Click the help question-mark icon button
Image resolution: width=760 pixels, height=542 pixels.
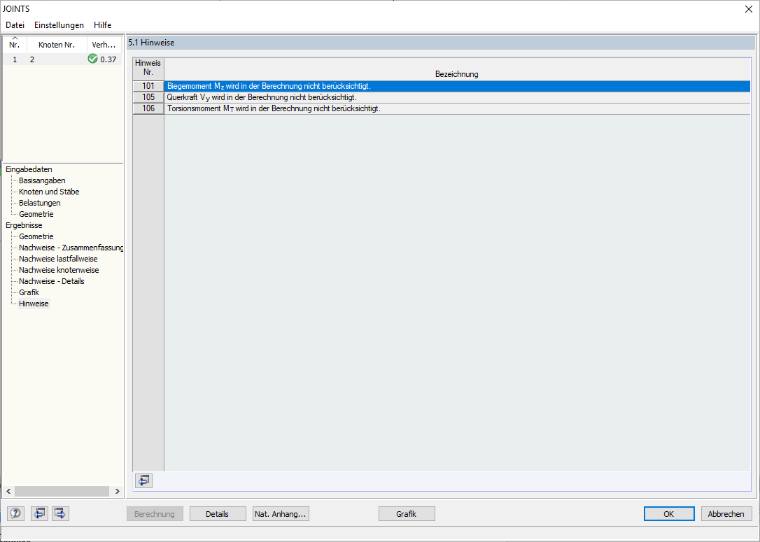click(x=16, y=513)
